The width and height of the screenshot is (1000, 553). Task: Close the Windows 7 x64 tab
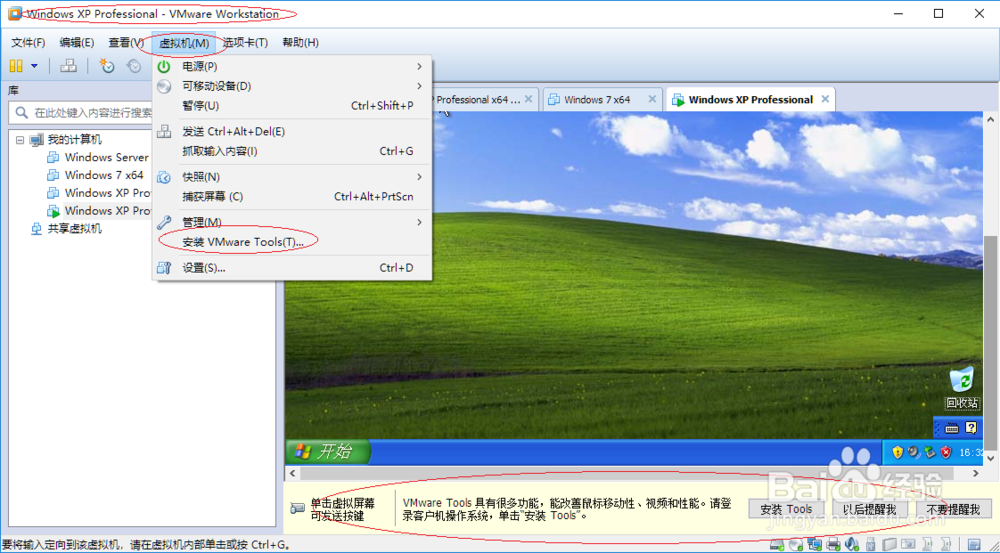click(x=652, y=100)
